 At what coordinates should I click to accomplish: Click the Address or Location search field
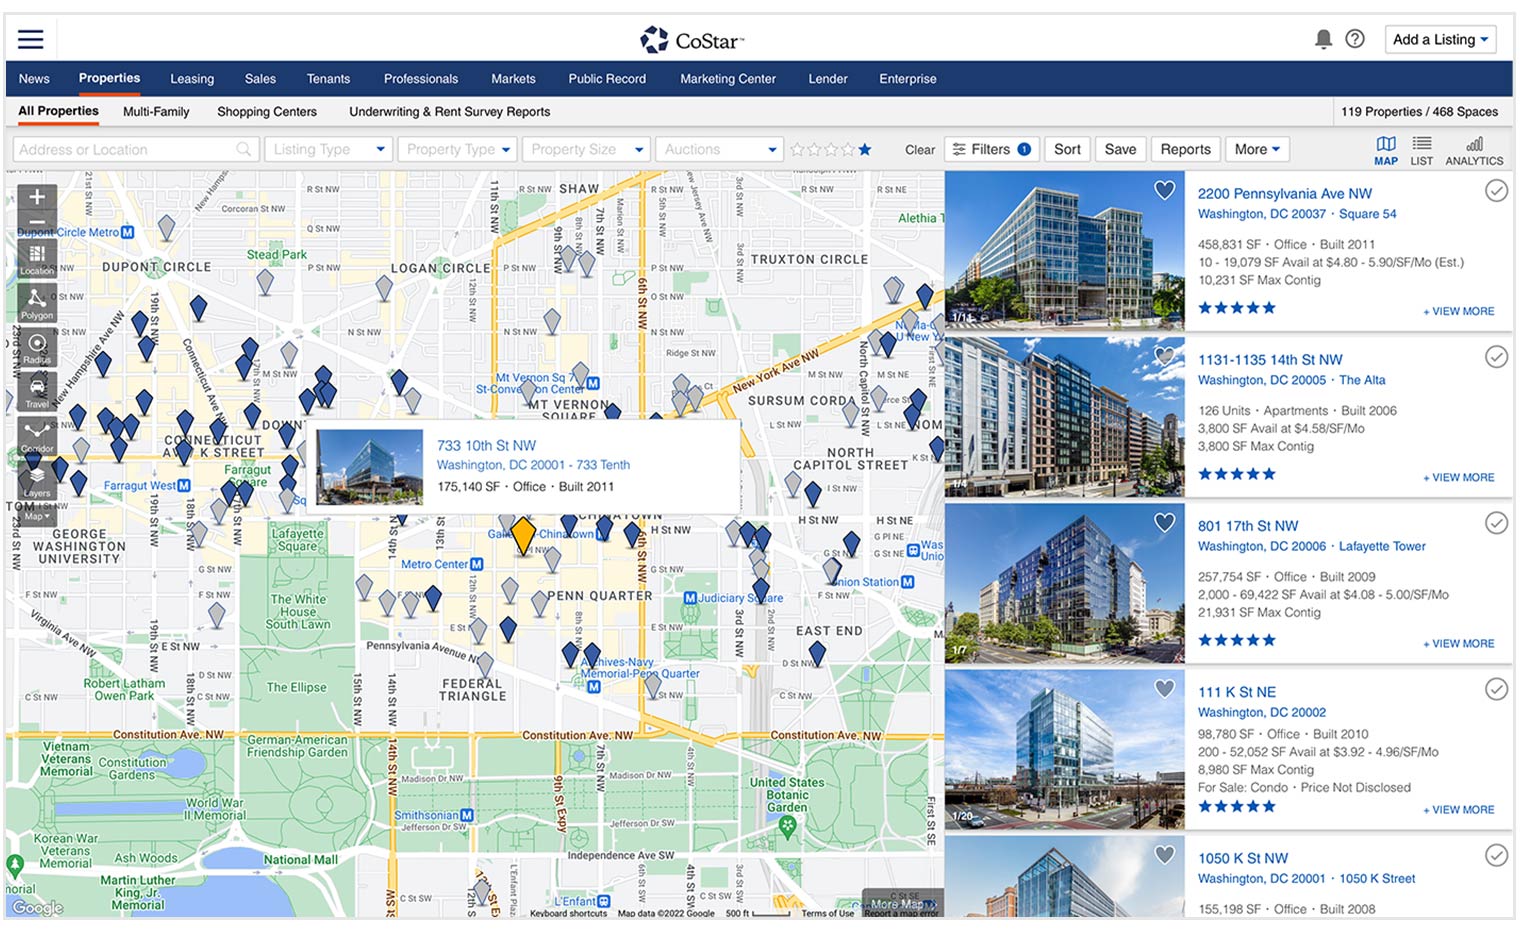click(125, 150)
